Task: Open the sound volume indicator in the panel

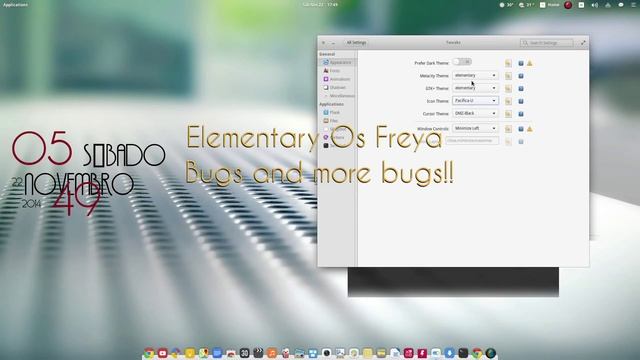Action: point(595,5)
